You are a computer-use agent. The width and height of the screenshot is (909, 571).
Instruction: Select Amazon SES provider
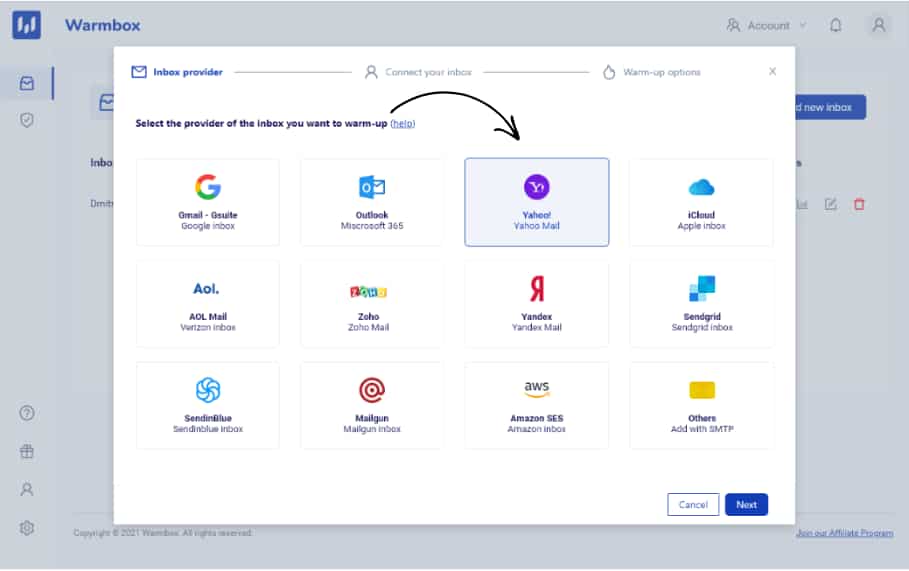click(x=536, y=406)
